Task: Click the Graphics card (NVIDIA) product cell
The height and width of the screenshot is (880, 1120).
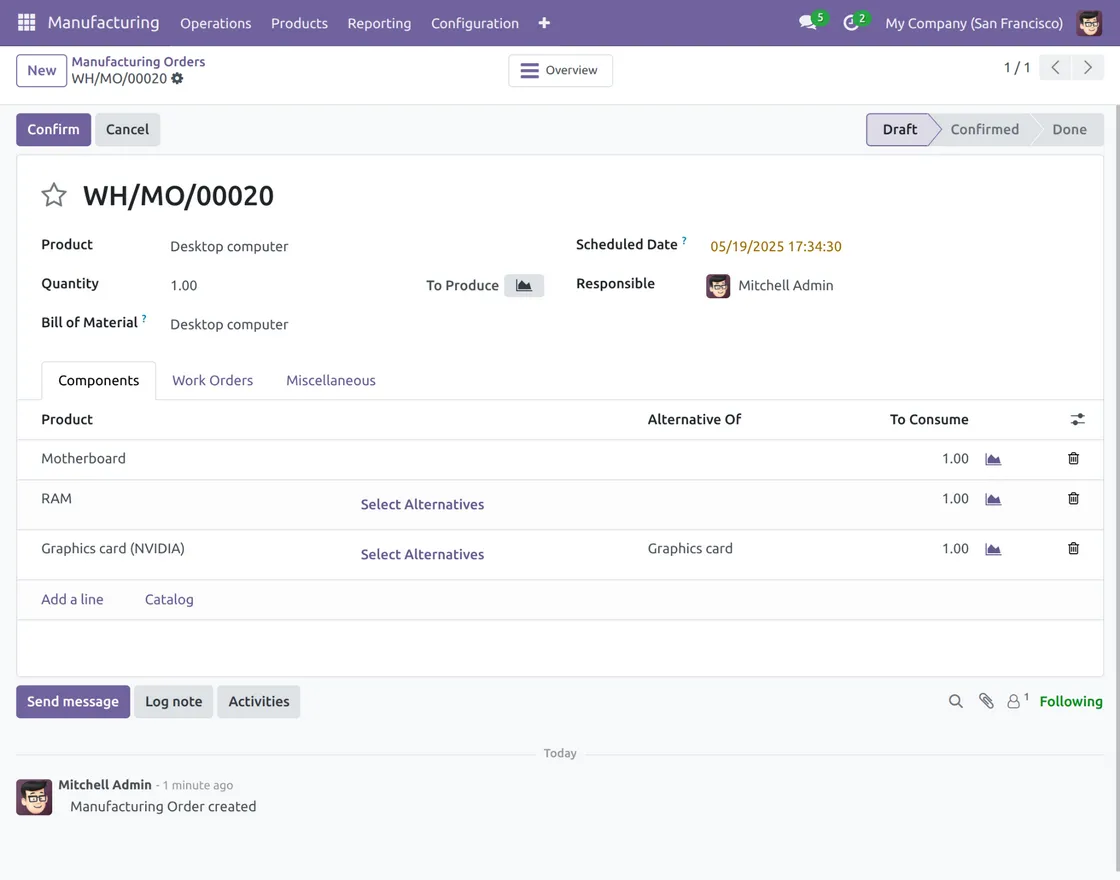Action: pyautogui.click(x=113, y=549)
